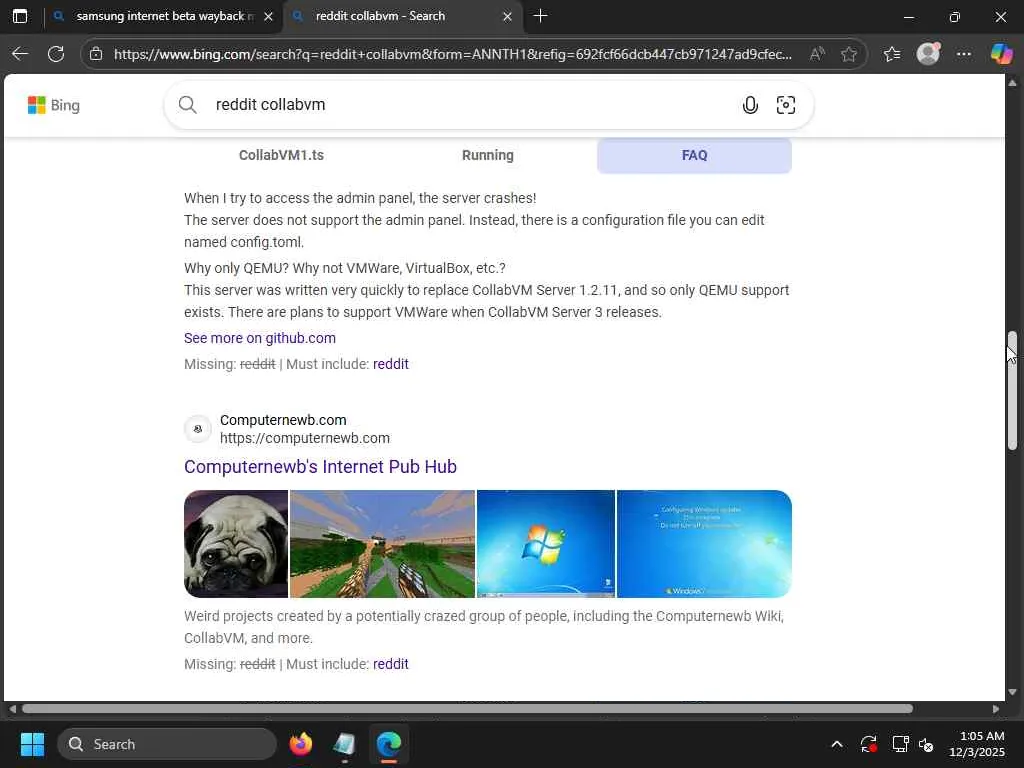Click the Edge icon on taskbar

389,744
